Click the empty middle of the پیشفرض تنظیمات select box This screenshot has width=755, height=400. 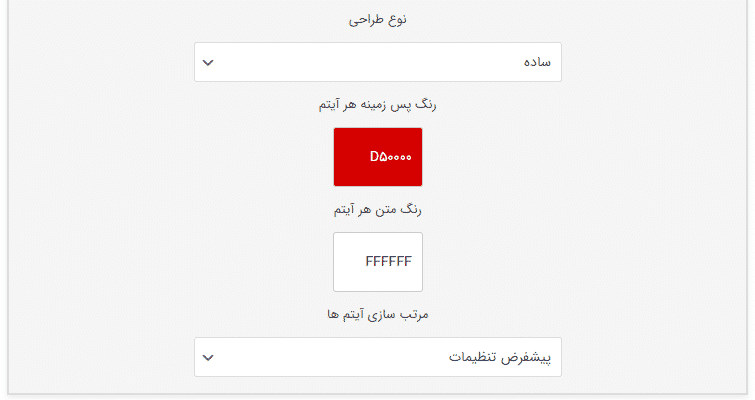[x=337, y=357]
